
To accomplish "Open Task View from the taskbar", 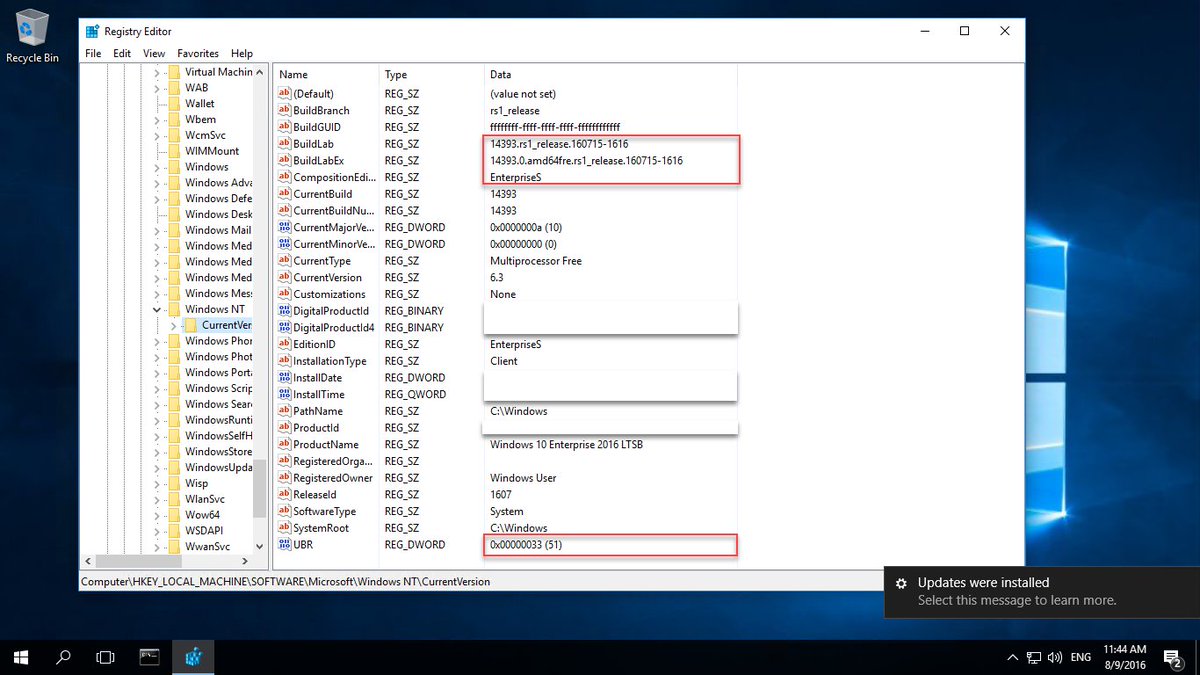I will tap(105, 657).
